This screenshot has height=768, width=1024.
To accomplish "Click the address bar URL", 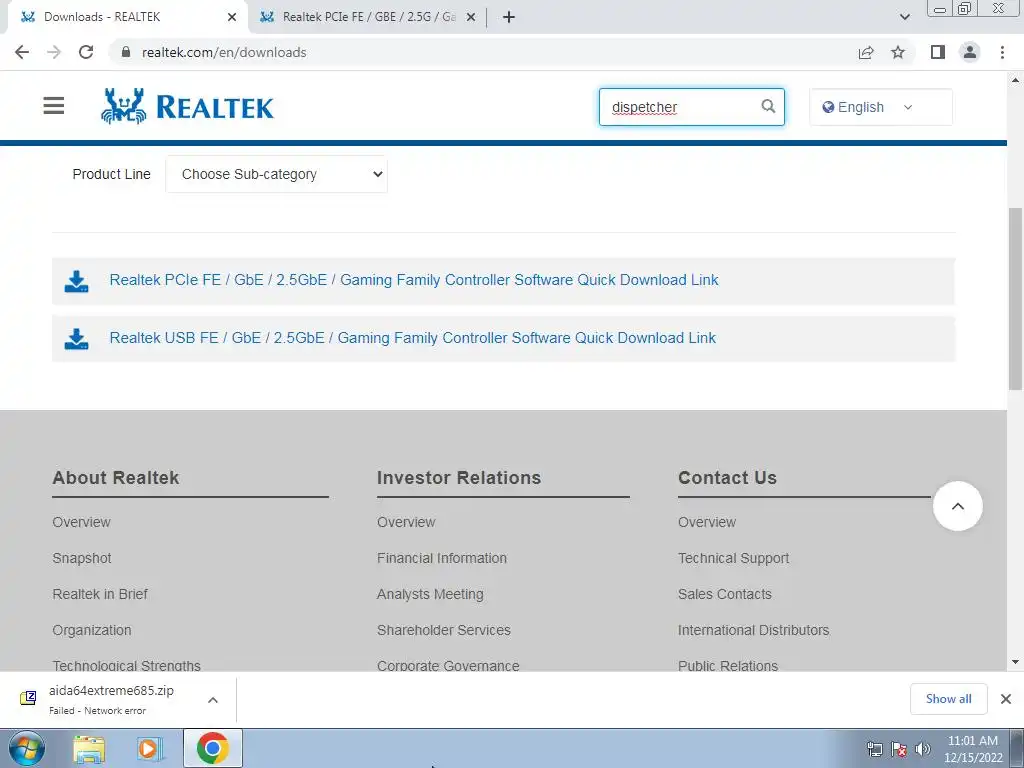I will coord(224,52).
